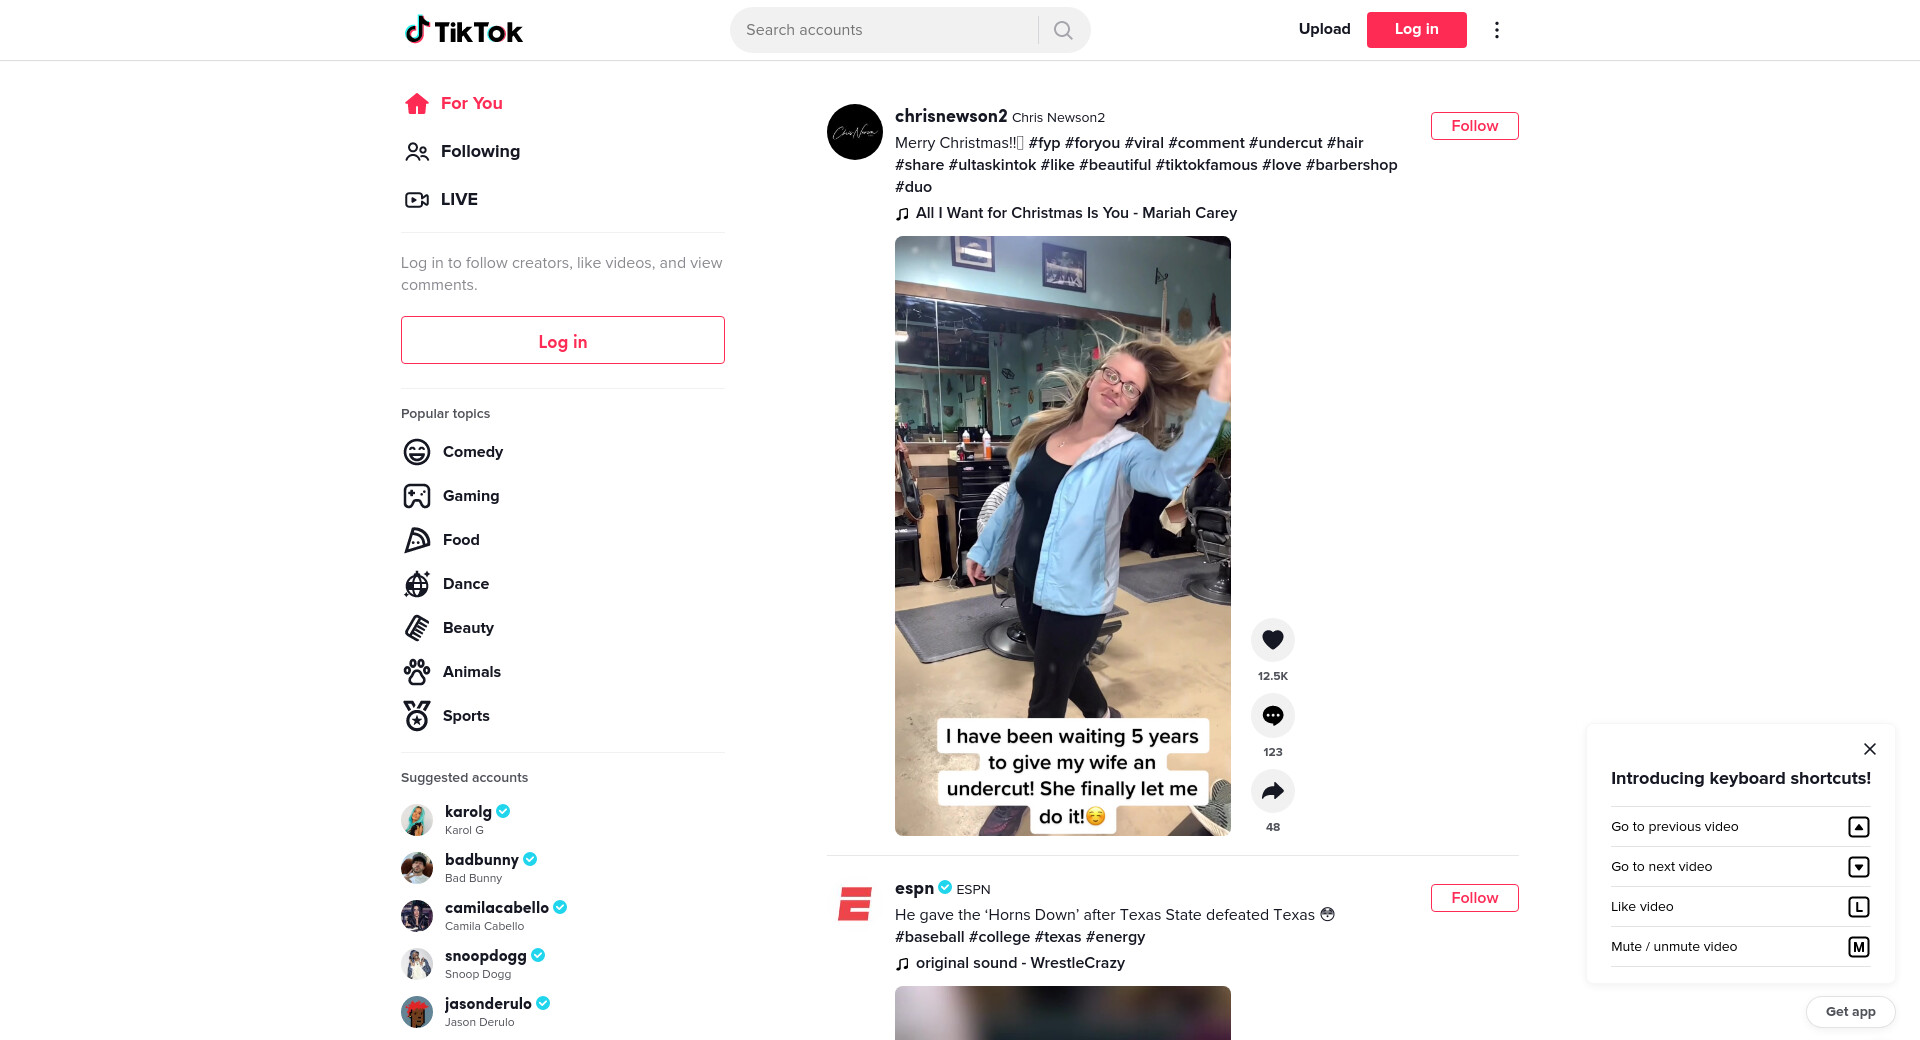Follow the espn account
Image resolution: width=1920 pixels, height=1040 pixels.
pyautogui.click(x=1474, y=898)
